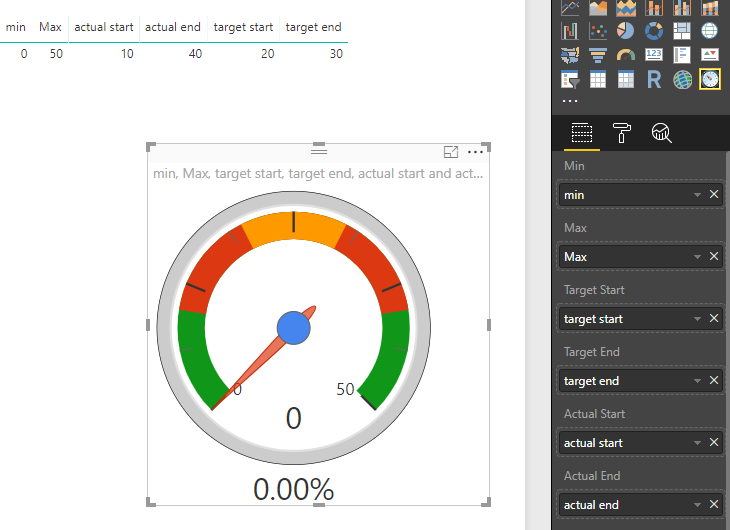The image size is (730, 530).
Task: Remove target start field from its well
Action: pyautogui.click(x=714, y=318)
